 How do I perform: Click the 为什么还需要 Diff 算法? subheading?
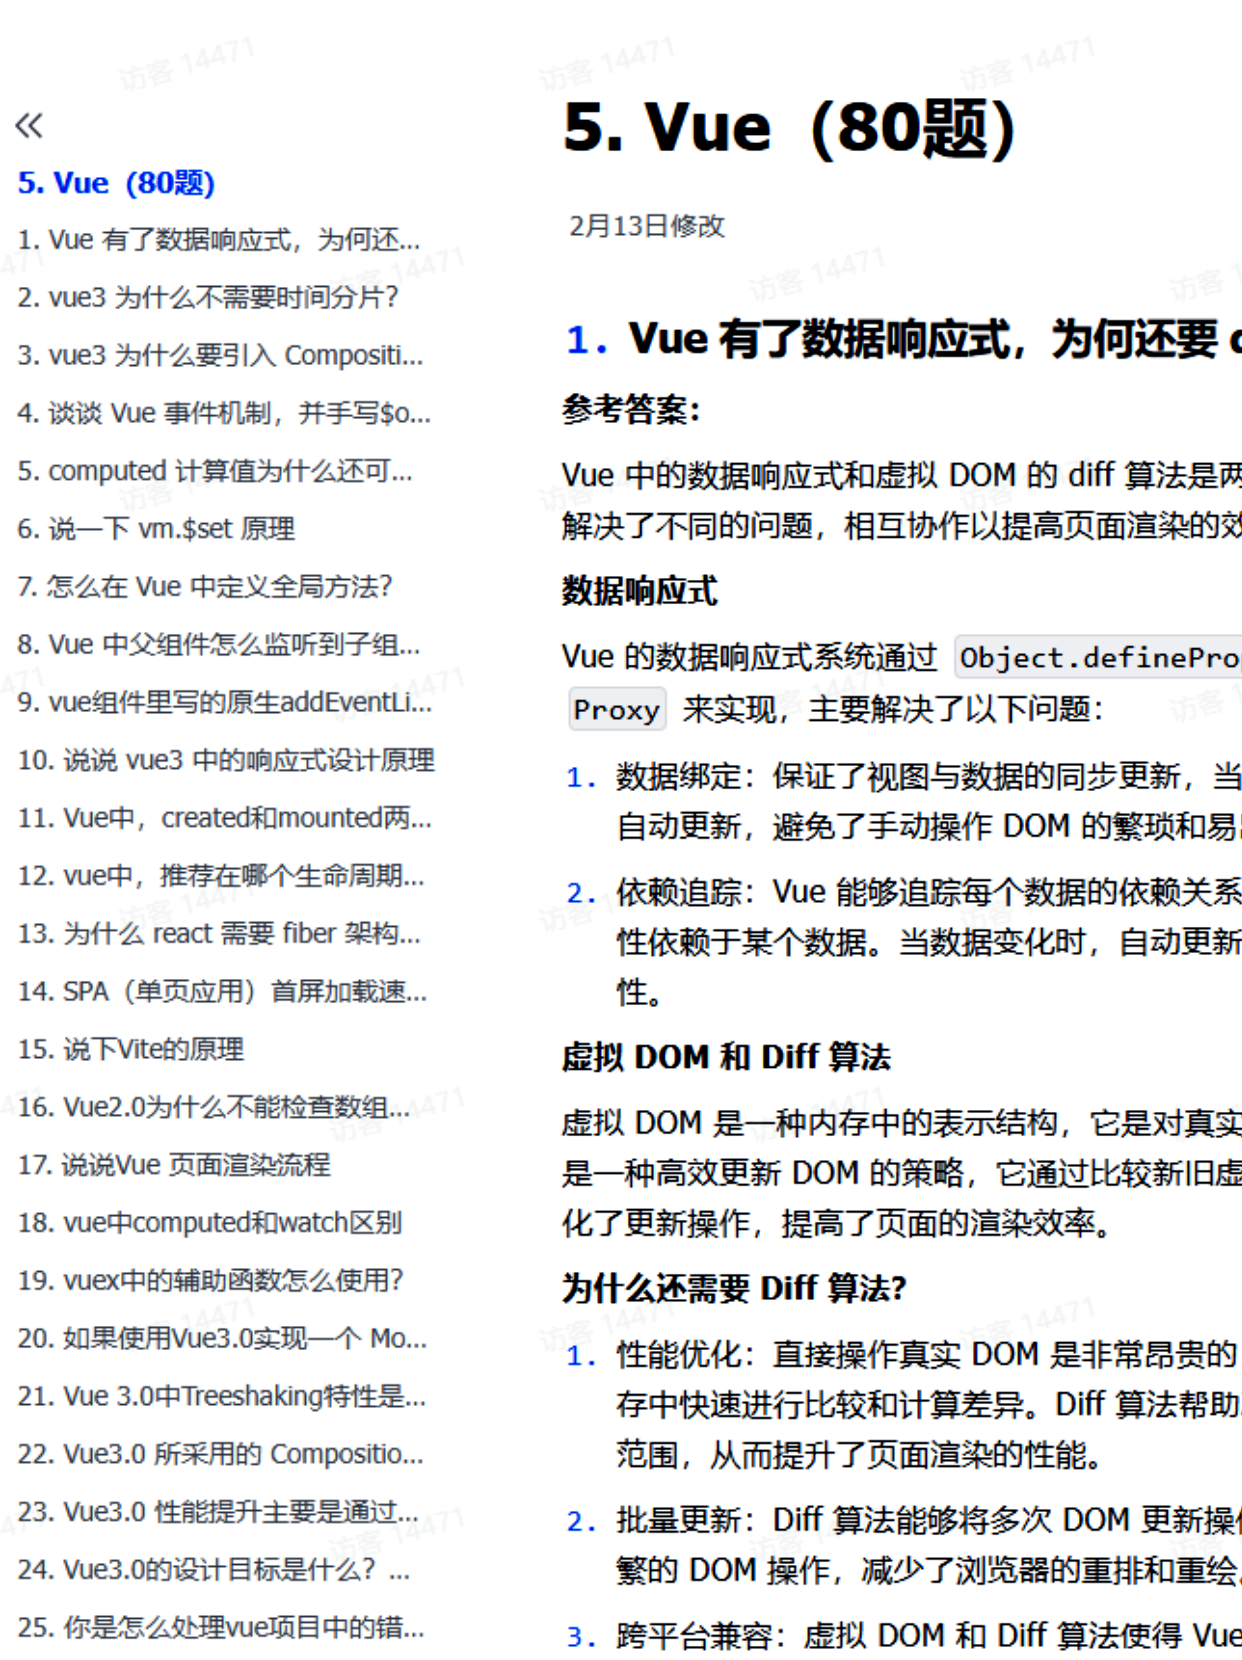point(735,1288)
